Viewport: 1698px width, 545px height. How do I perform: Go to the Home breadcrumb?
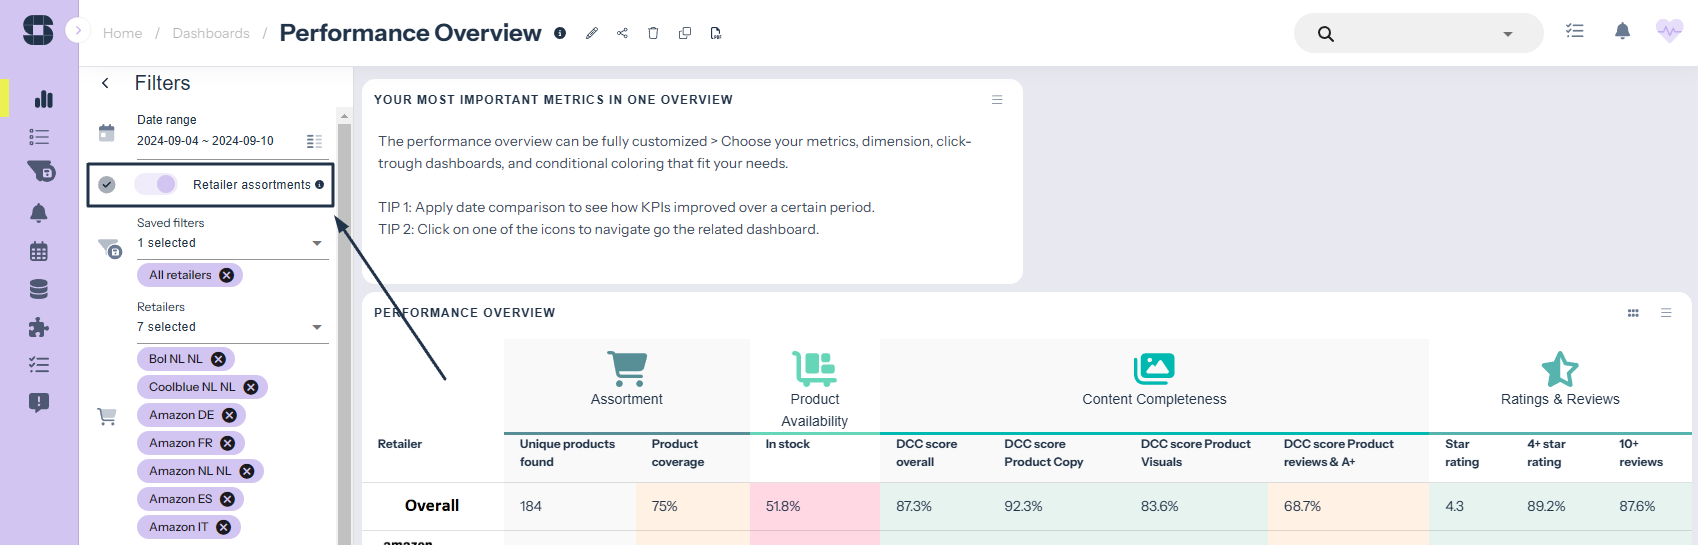click(122, 33)
